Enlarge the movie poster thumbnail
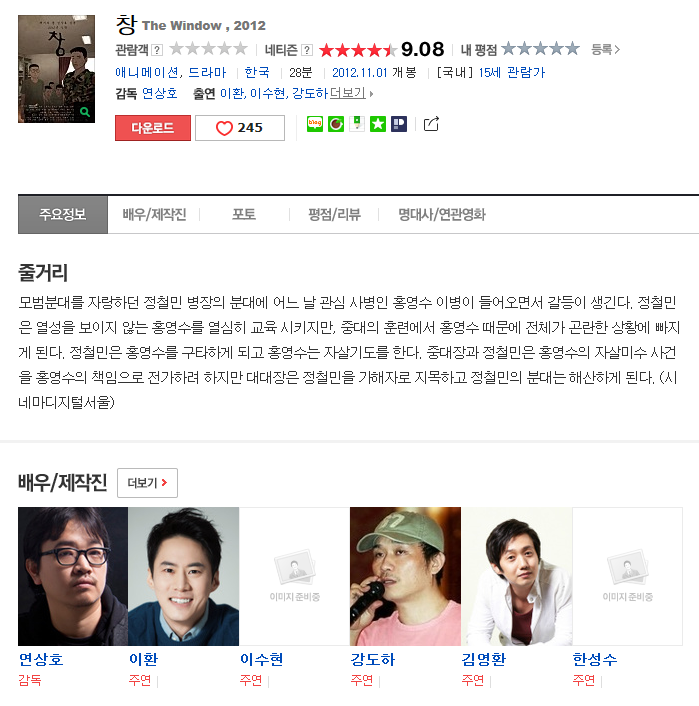The height and width of the screenshot is (706, 699). 56,69
